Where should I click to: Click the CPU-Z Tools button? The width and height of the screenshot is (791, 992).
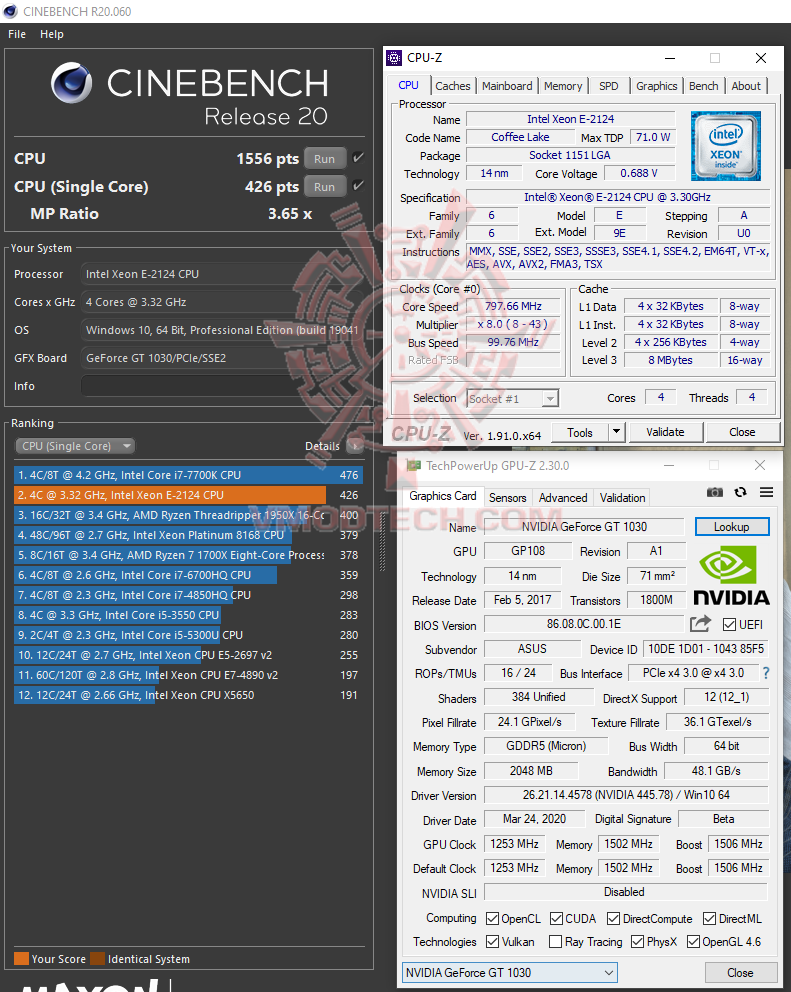click(x=580, y=432)
